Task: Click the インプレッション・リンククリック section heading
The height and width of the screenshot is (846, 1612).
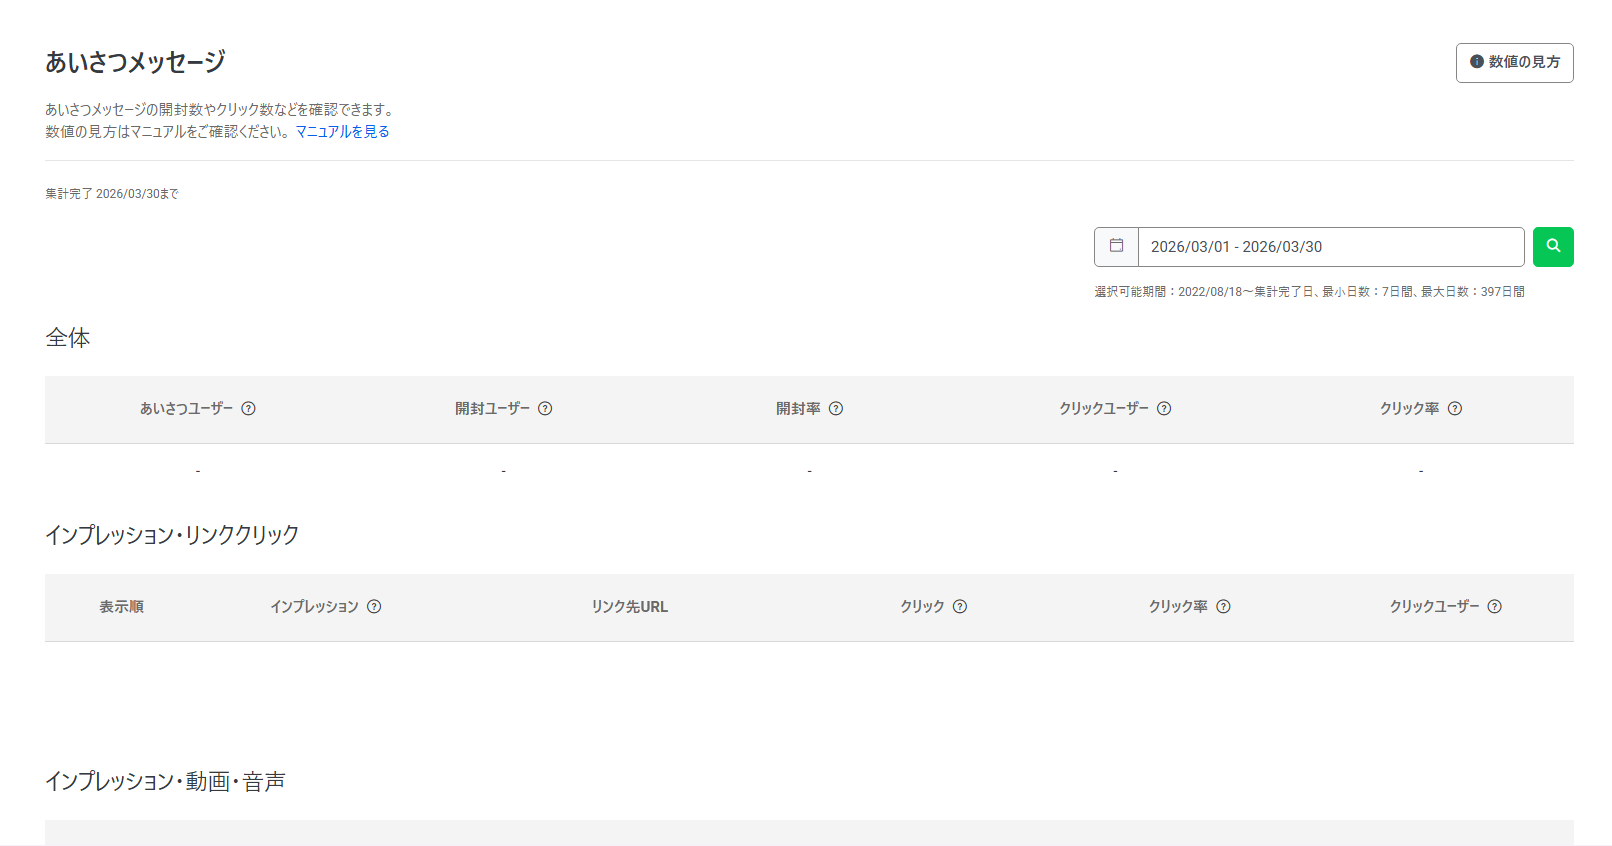Action: tap(172, 535)
